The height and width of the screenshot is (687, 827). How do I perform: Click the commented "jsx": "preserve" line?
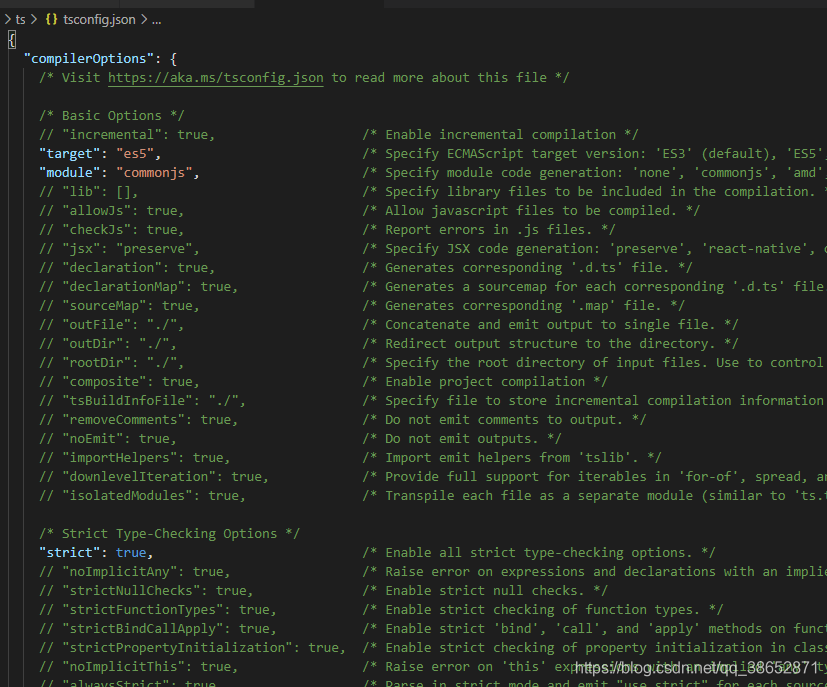119,248
